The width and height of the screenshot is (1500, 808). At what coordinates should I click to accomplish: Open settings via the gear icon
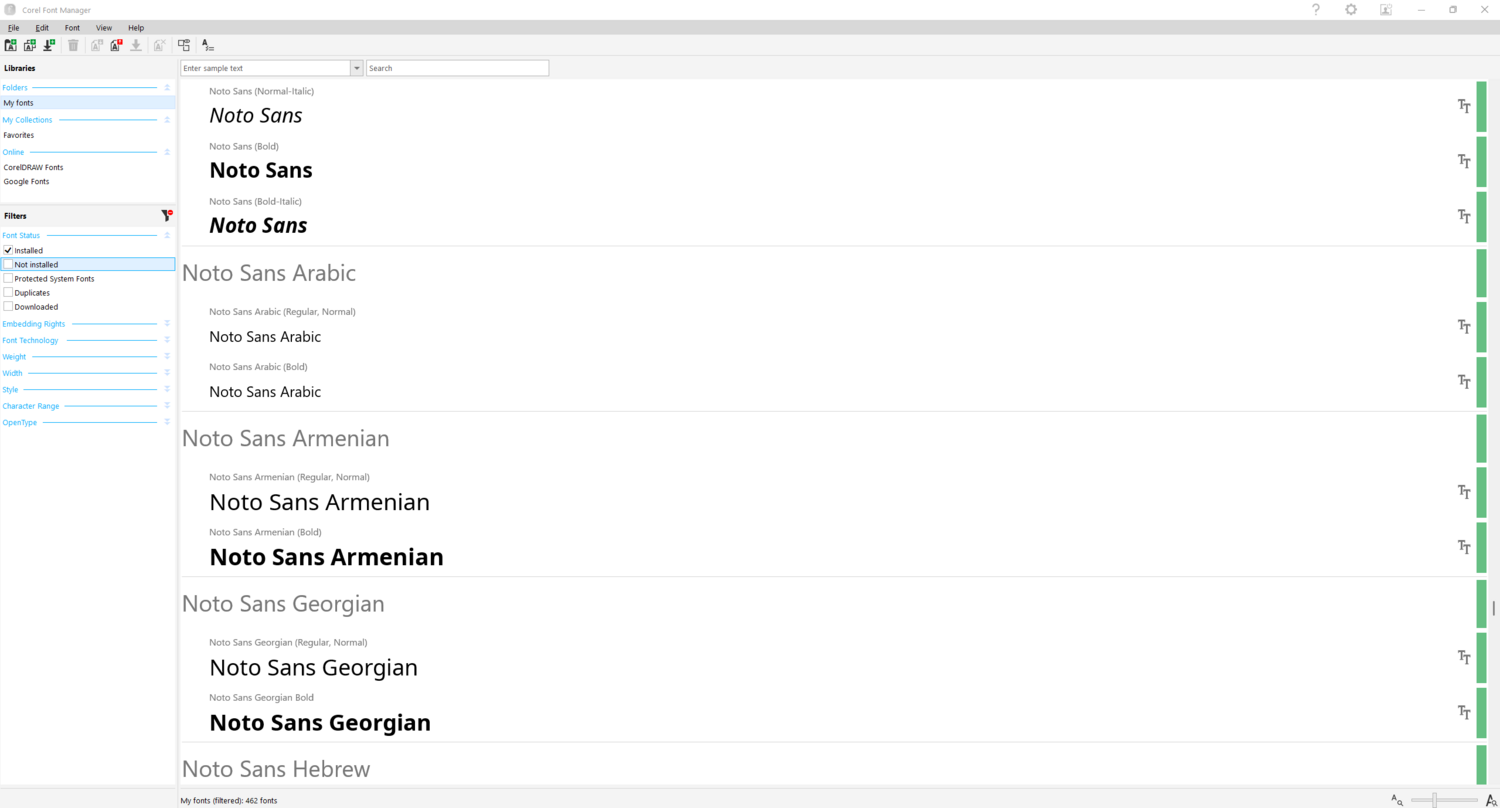click(1351, 9)
